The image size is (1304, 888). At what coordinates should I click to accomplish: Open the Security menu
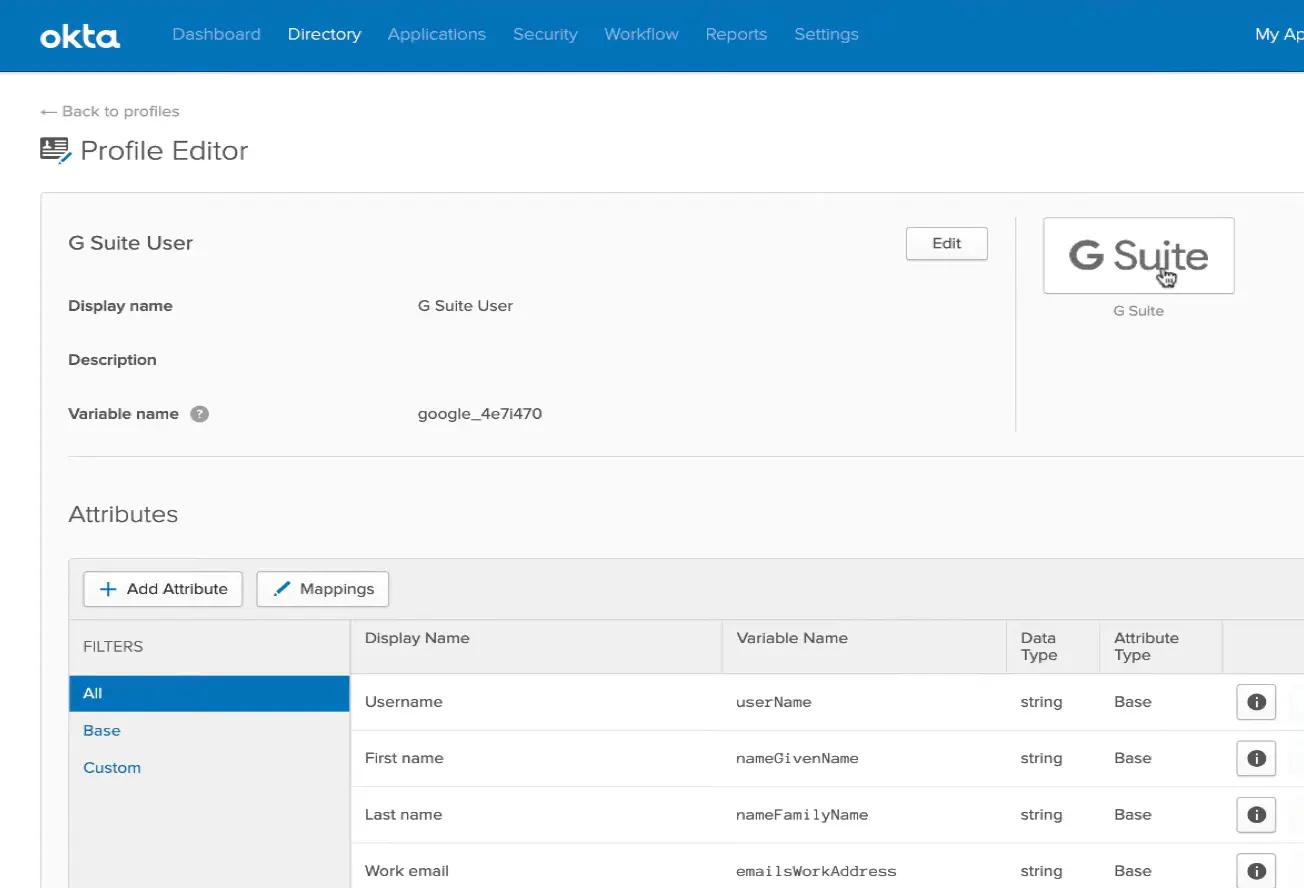(x=545, y=34)
